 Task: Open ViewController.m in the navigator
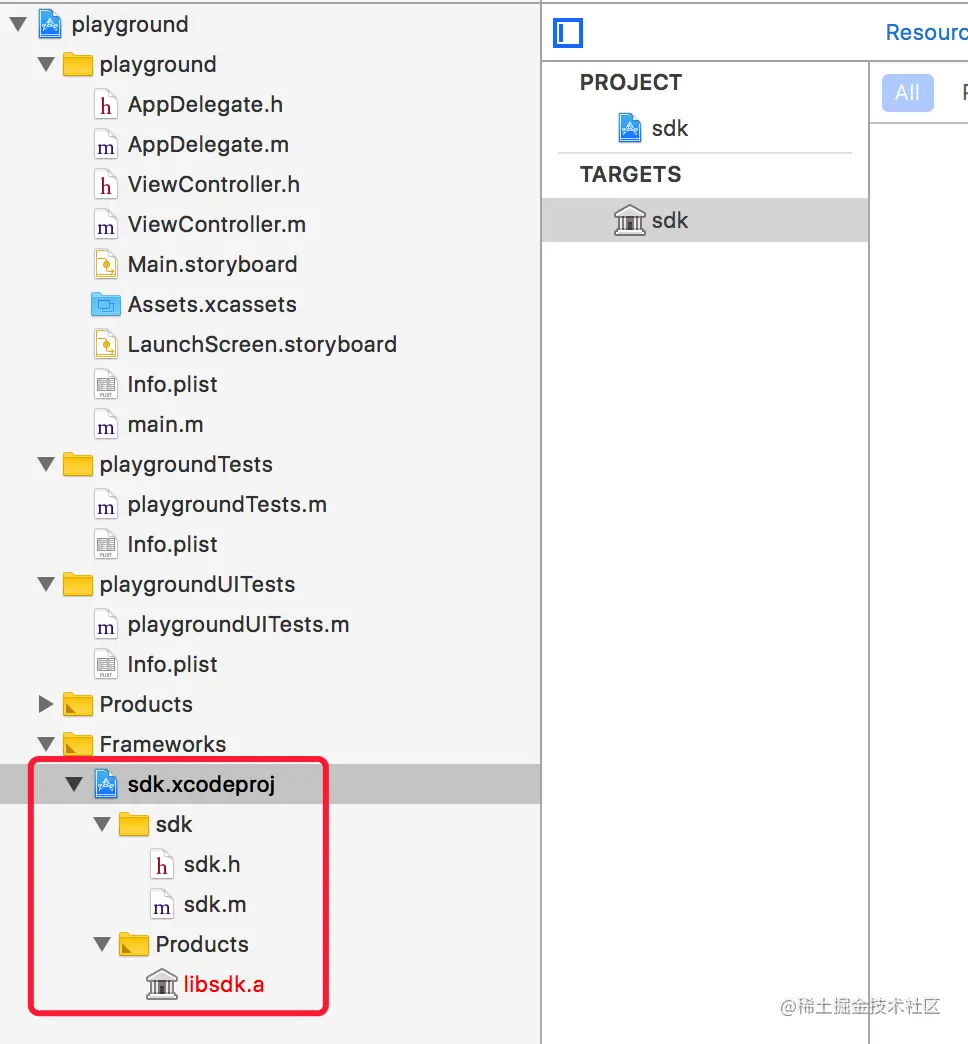point(216,224)
